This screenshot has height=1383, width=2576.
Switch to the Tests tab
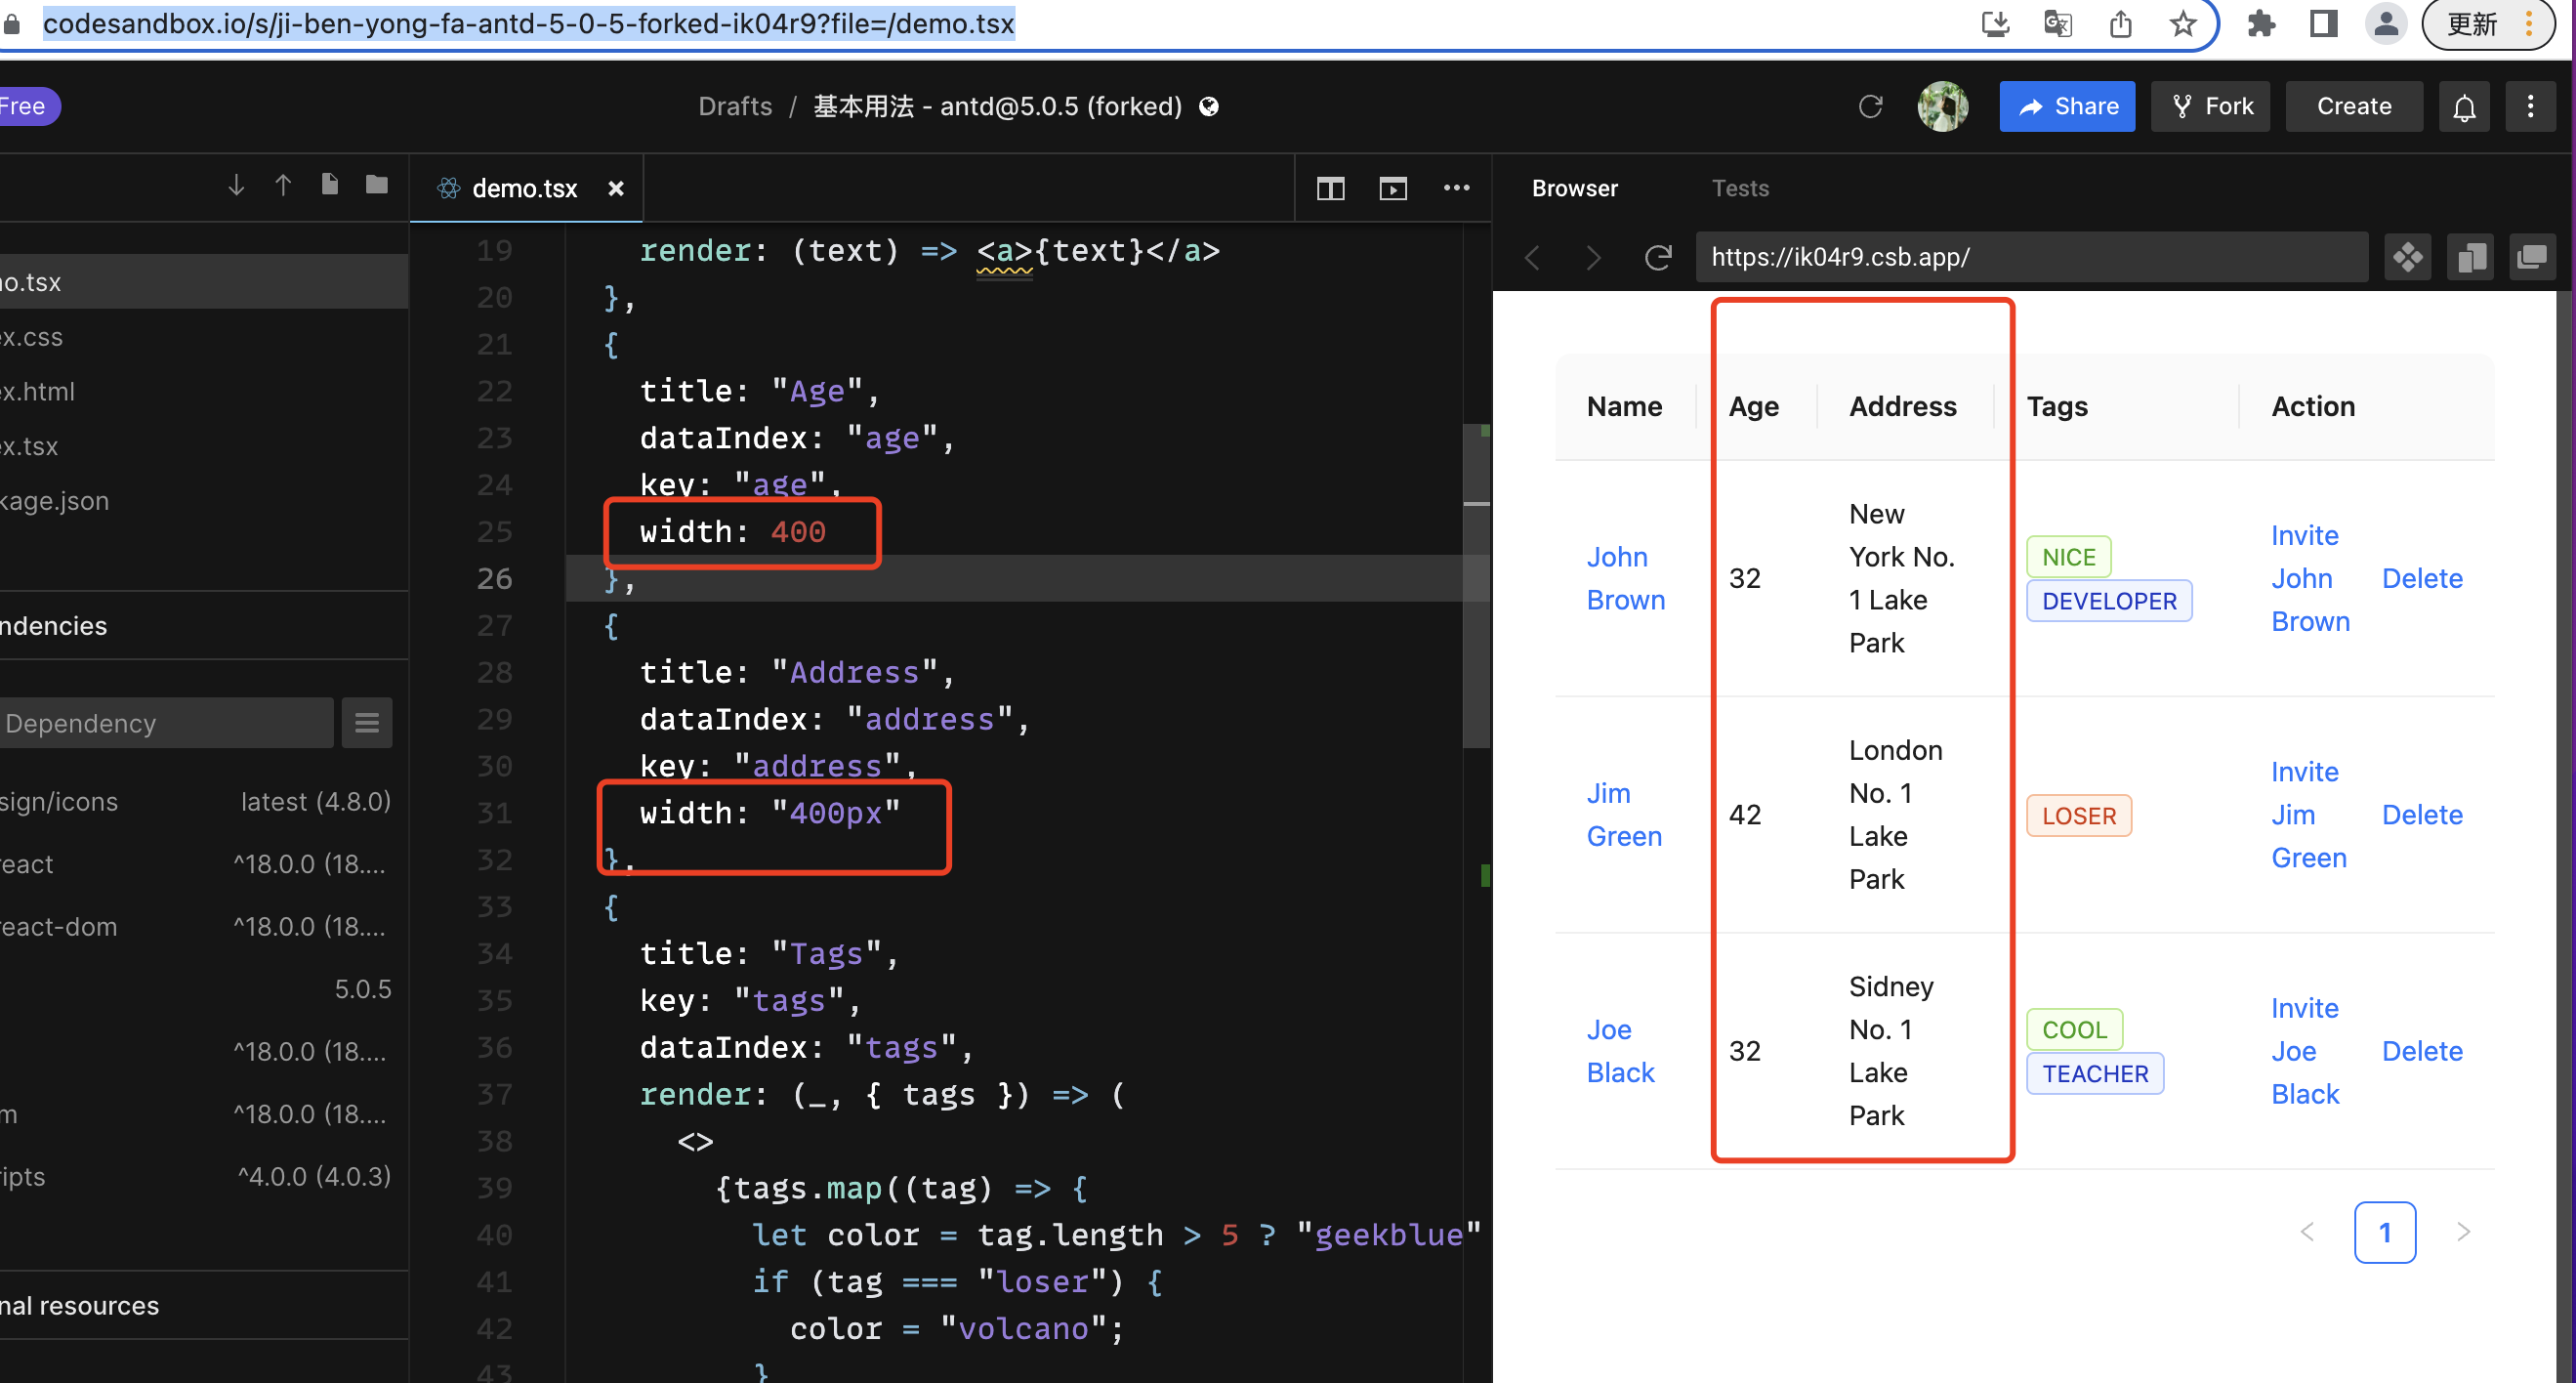click(x=1741, y=188)
